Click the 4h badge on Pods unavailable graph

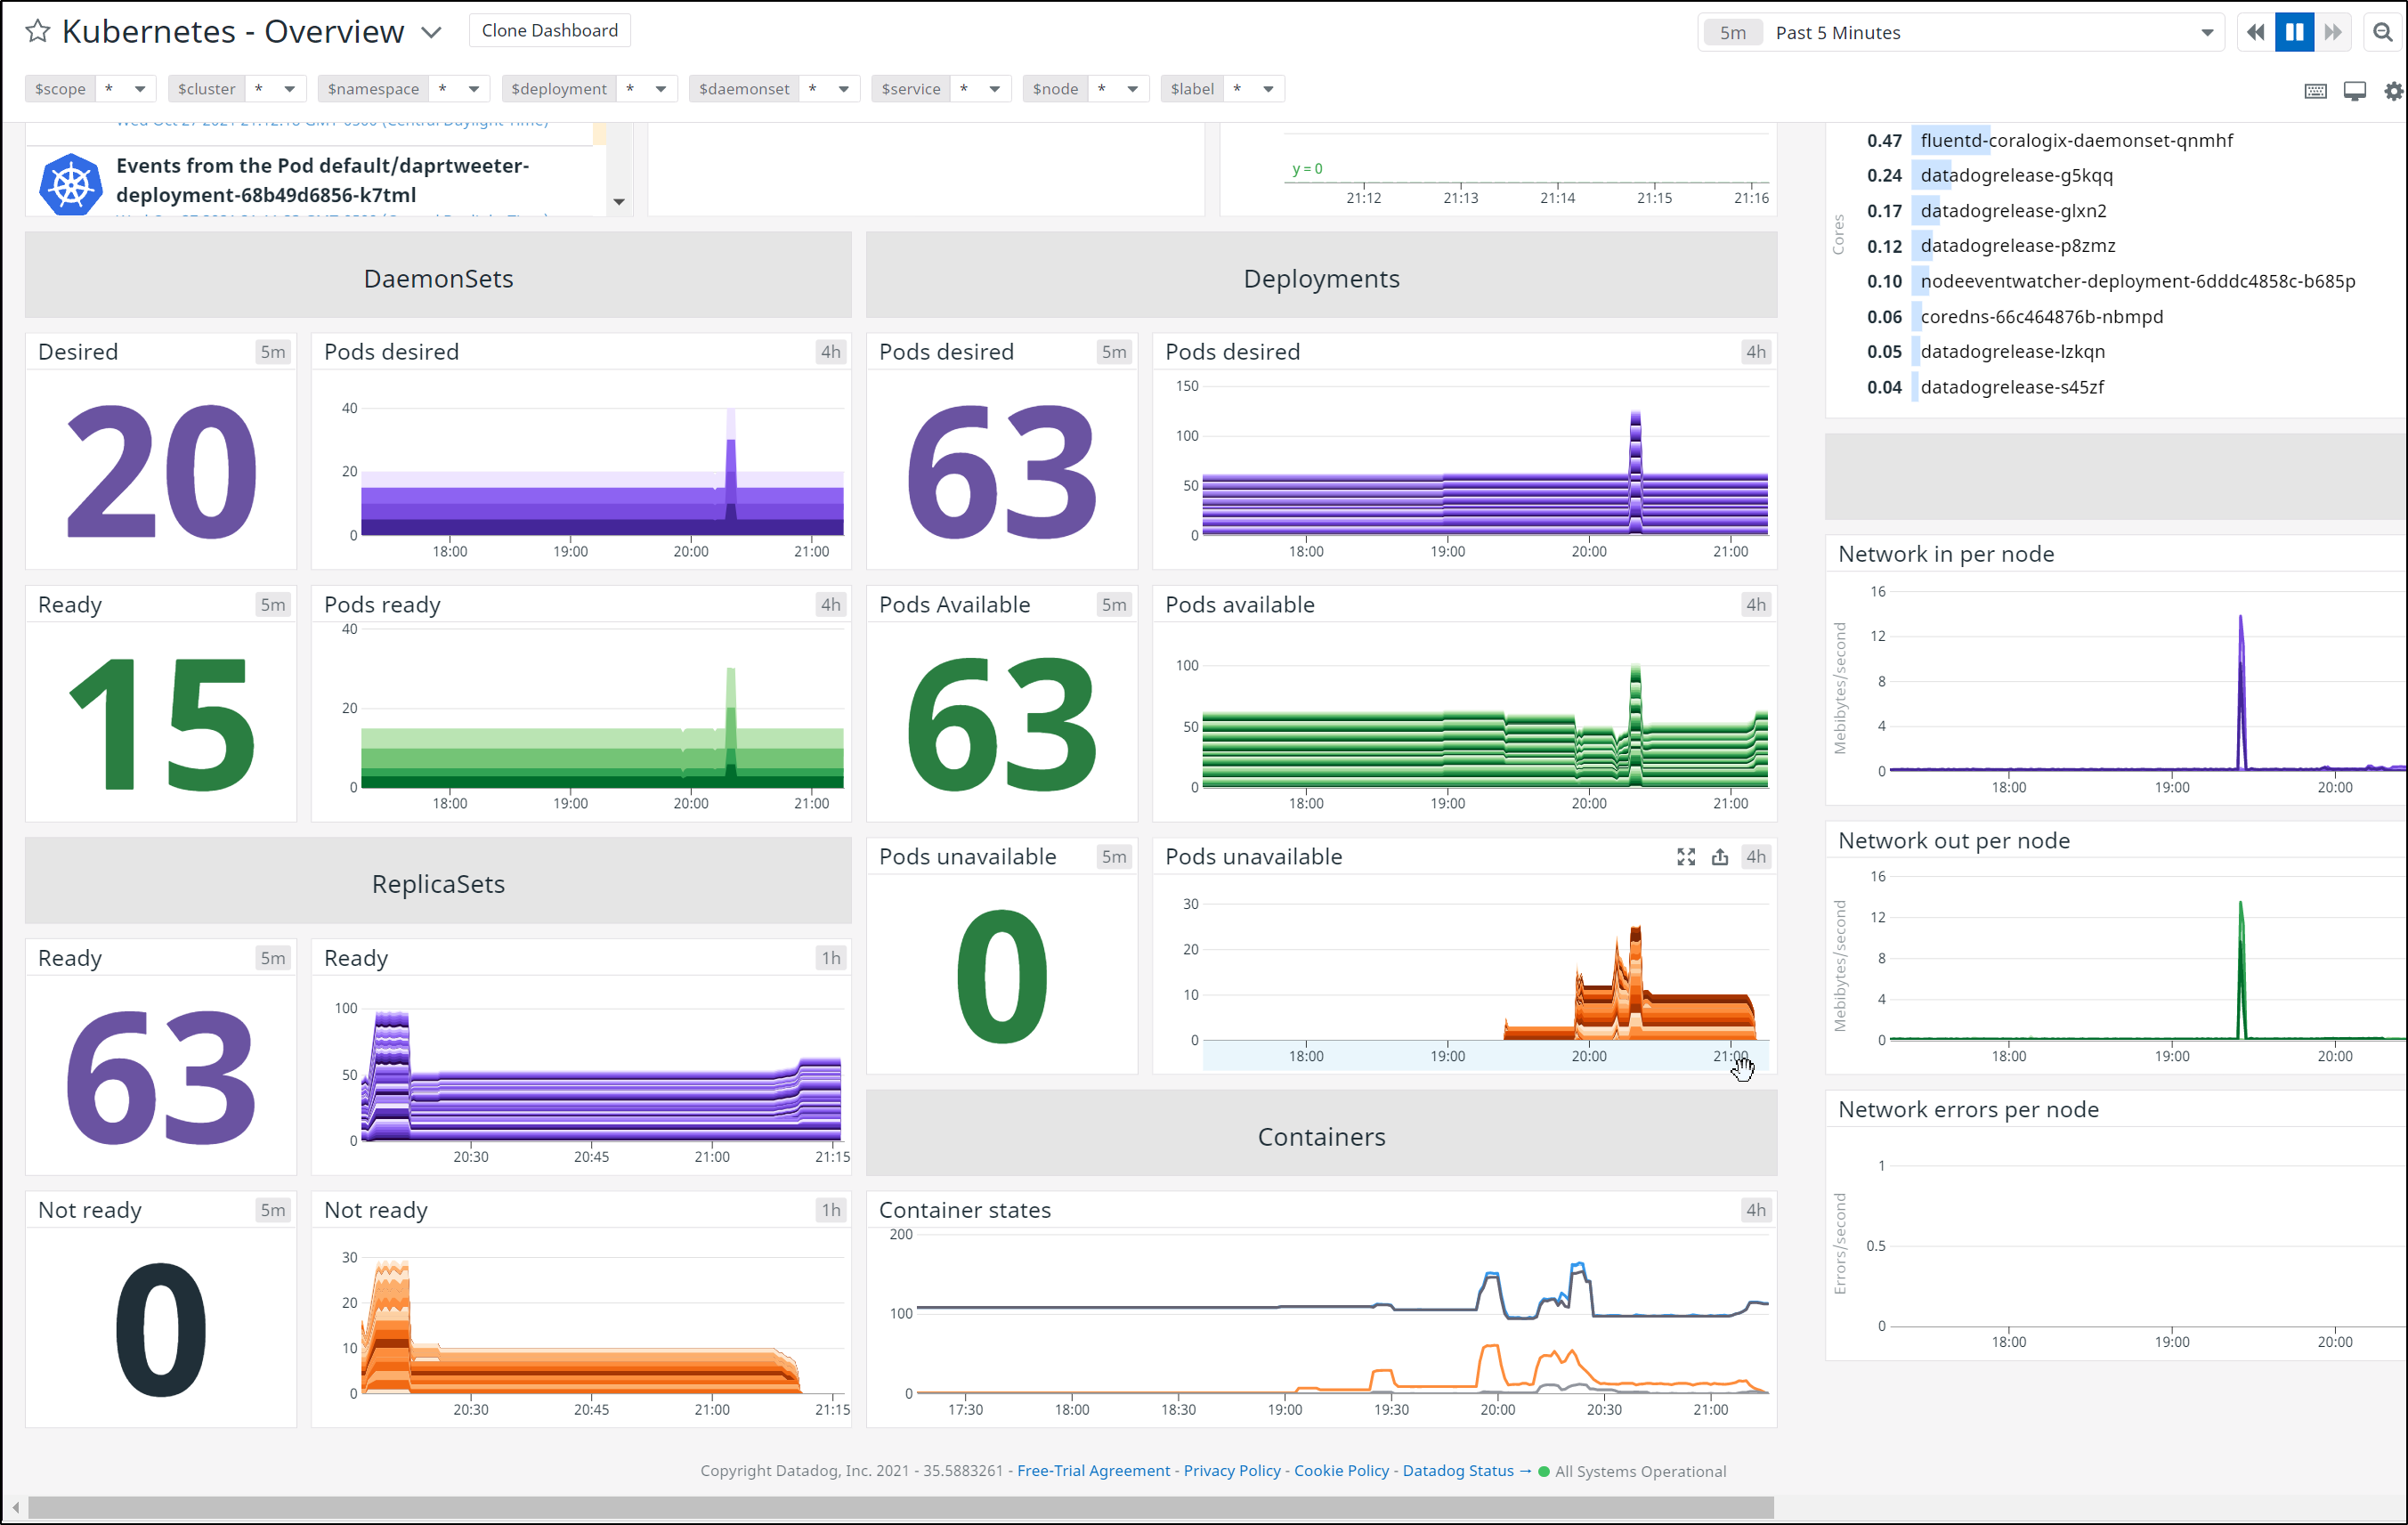[1756, 857]
